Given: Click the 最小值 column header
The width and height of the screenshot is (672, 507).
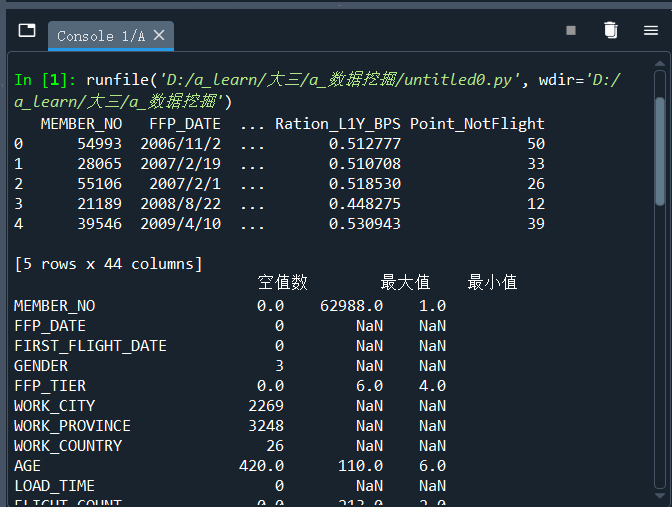Looking at the screenshot, I should point(492,282).
